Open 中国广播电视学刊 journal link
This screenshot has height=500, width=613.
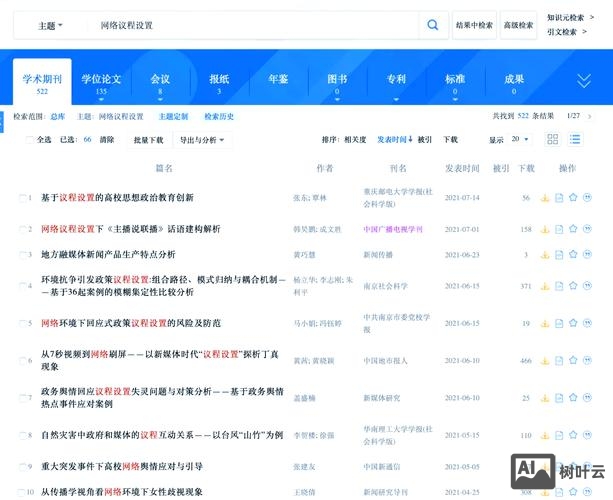pyautogui.click(x=393, y=229)
